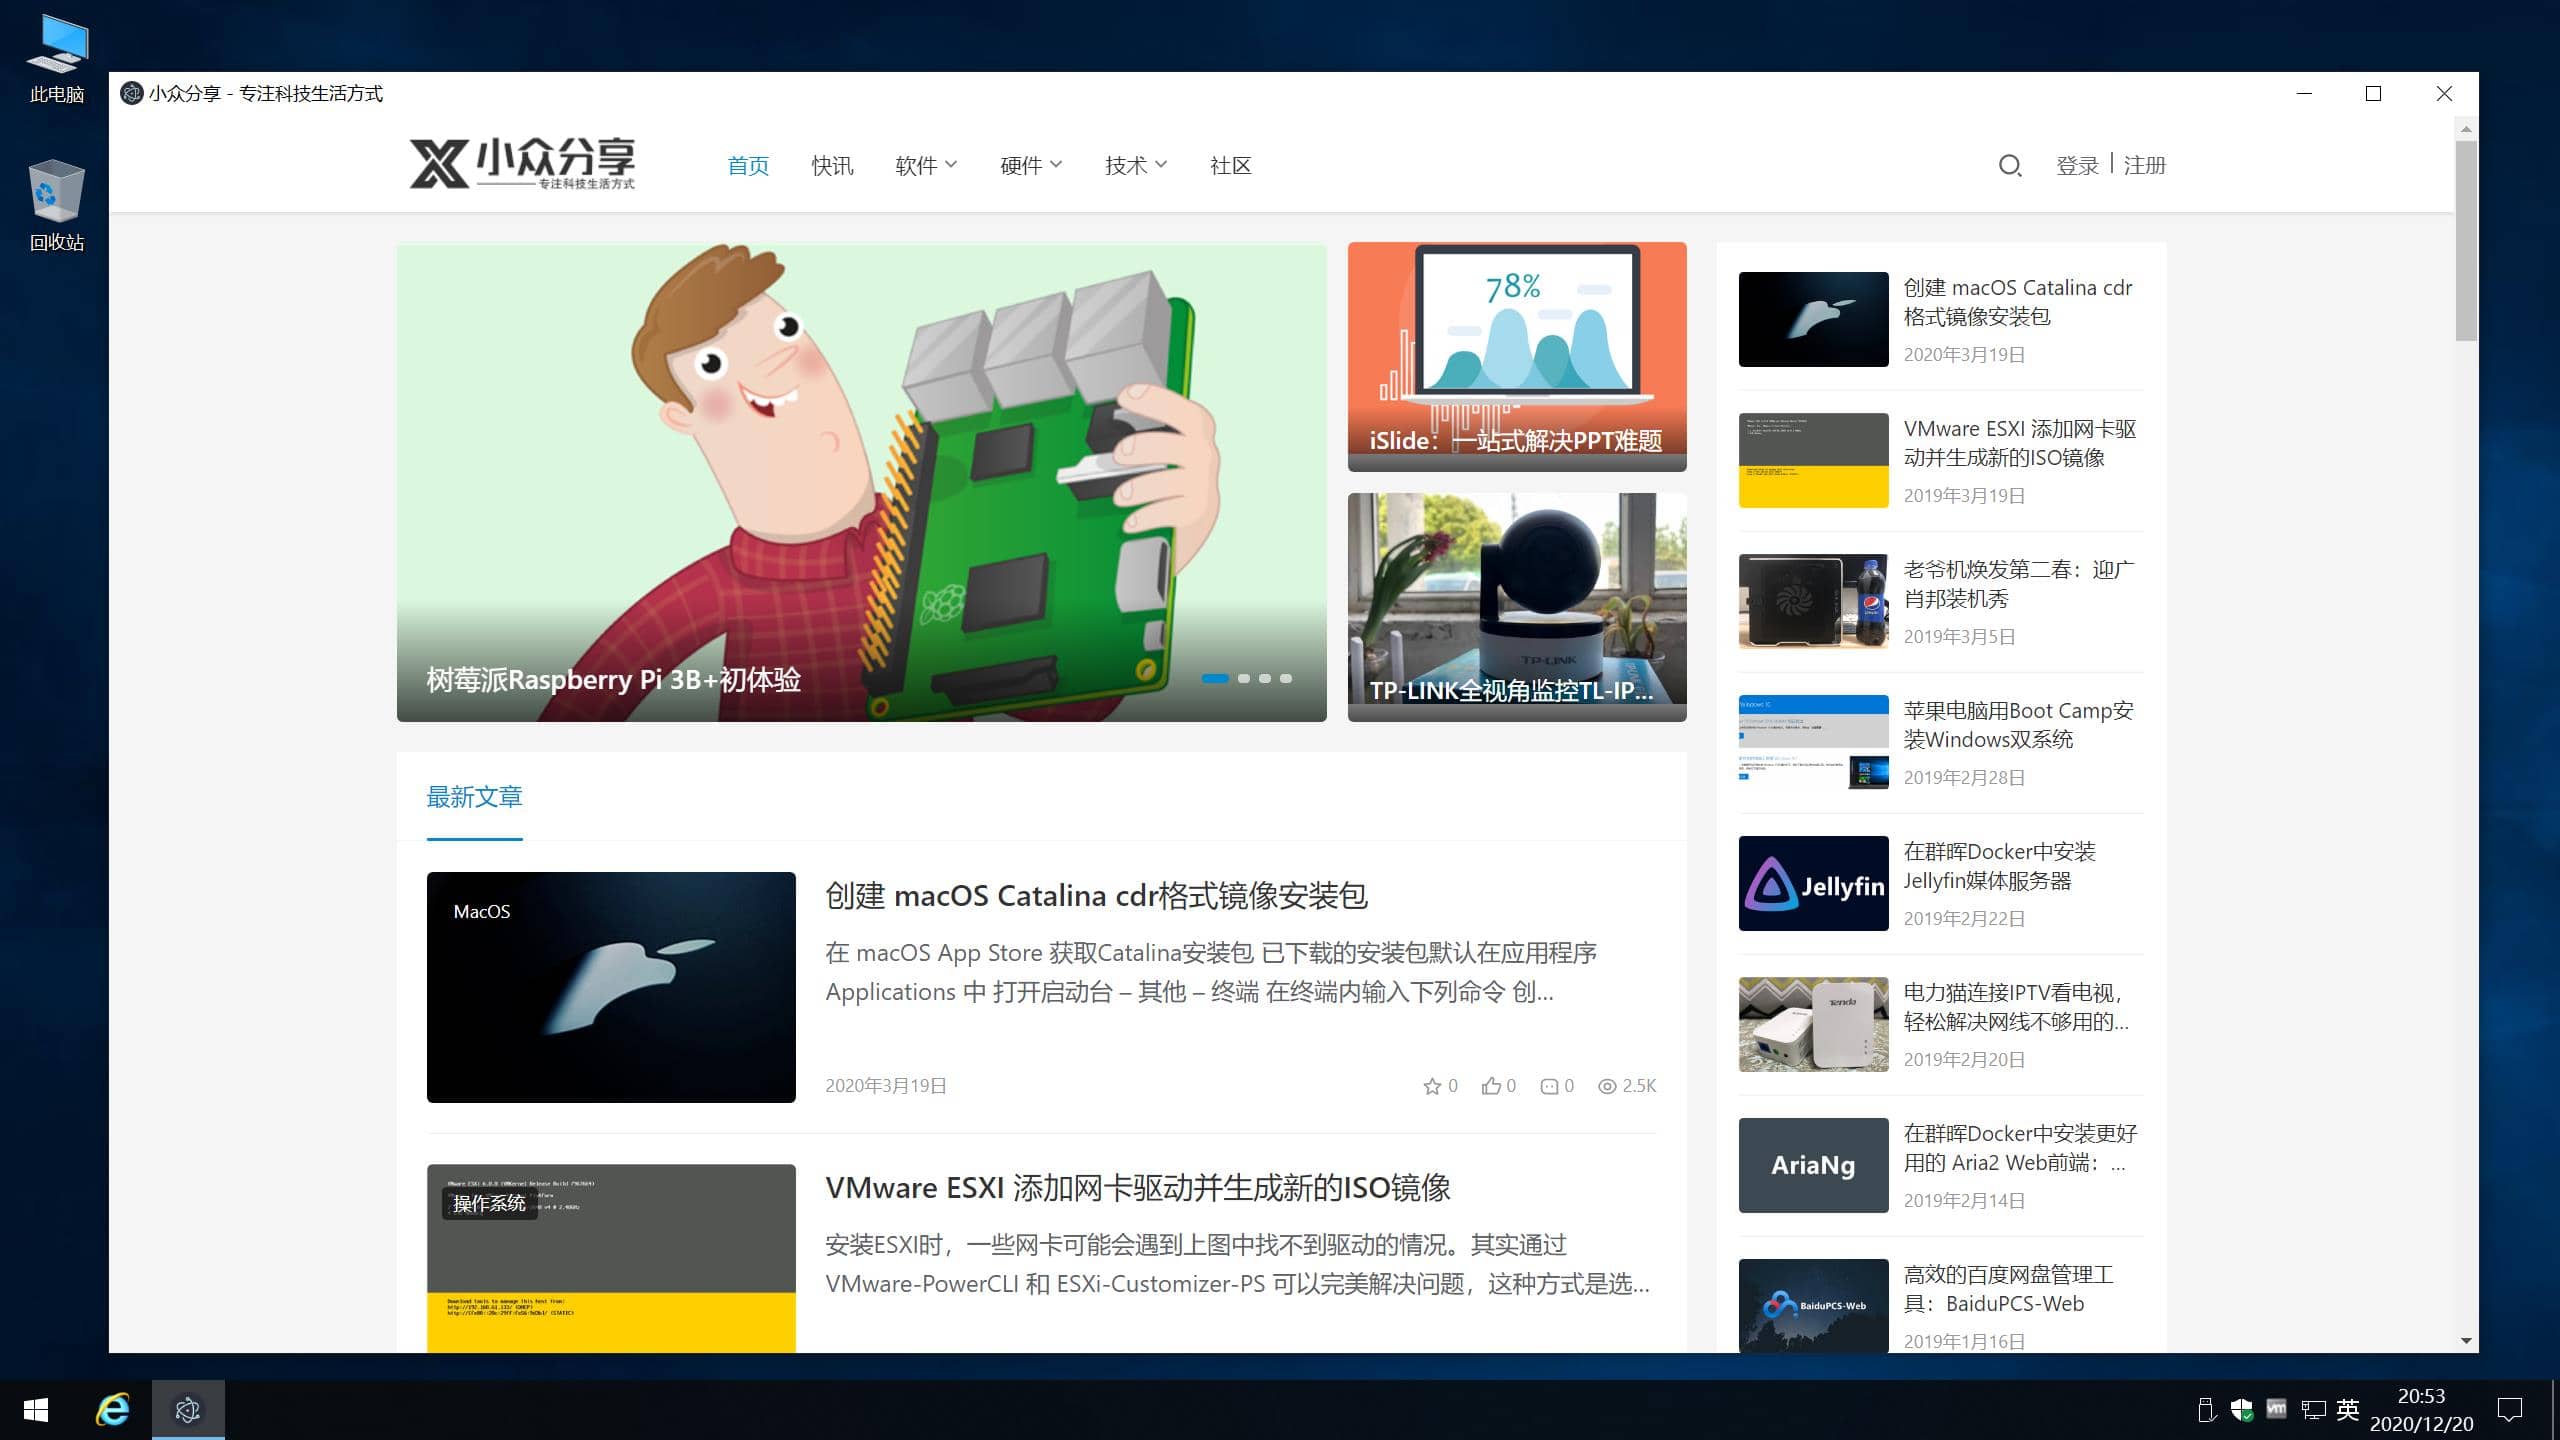Click the BaiduPCS-Web sidebar thumbnail
Viewport: 2560px width, 1440px height.
(1813, 1306)
